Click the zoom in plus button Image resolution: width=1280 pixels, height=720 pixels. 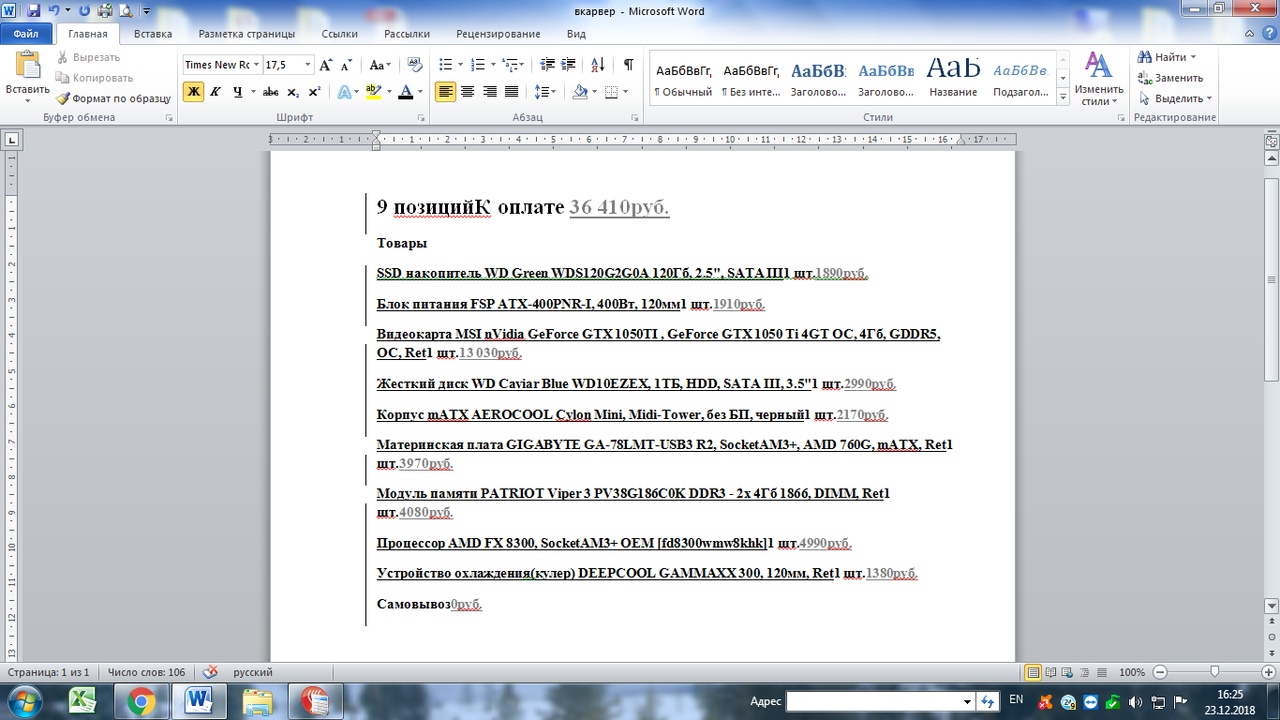[x=1271, y=672]
